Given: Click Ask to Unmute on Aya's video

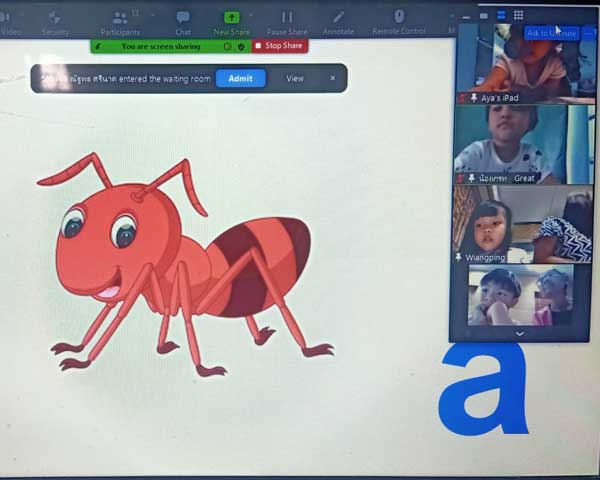Looking at the screenshot, I should 551,33.
